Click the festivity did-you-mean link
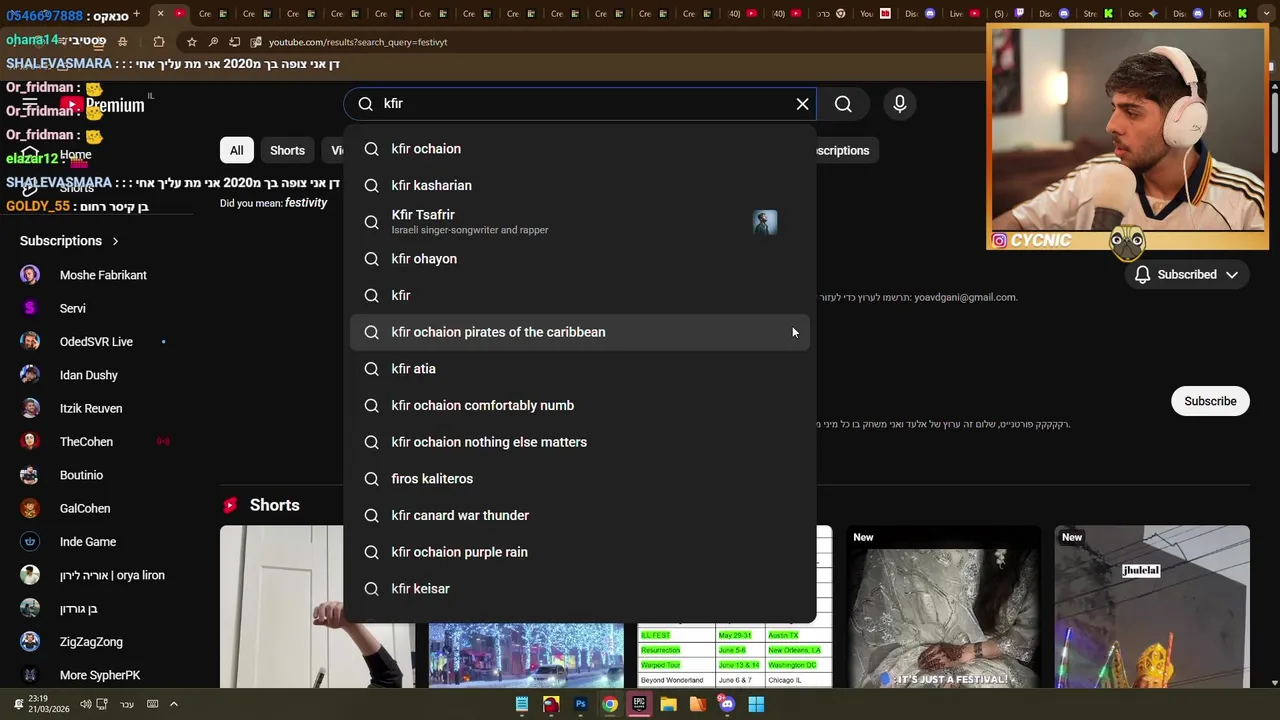 coord(306,203)
